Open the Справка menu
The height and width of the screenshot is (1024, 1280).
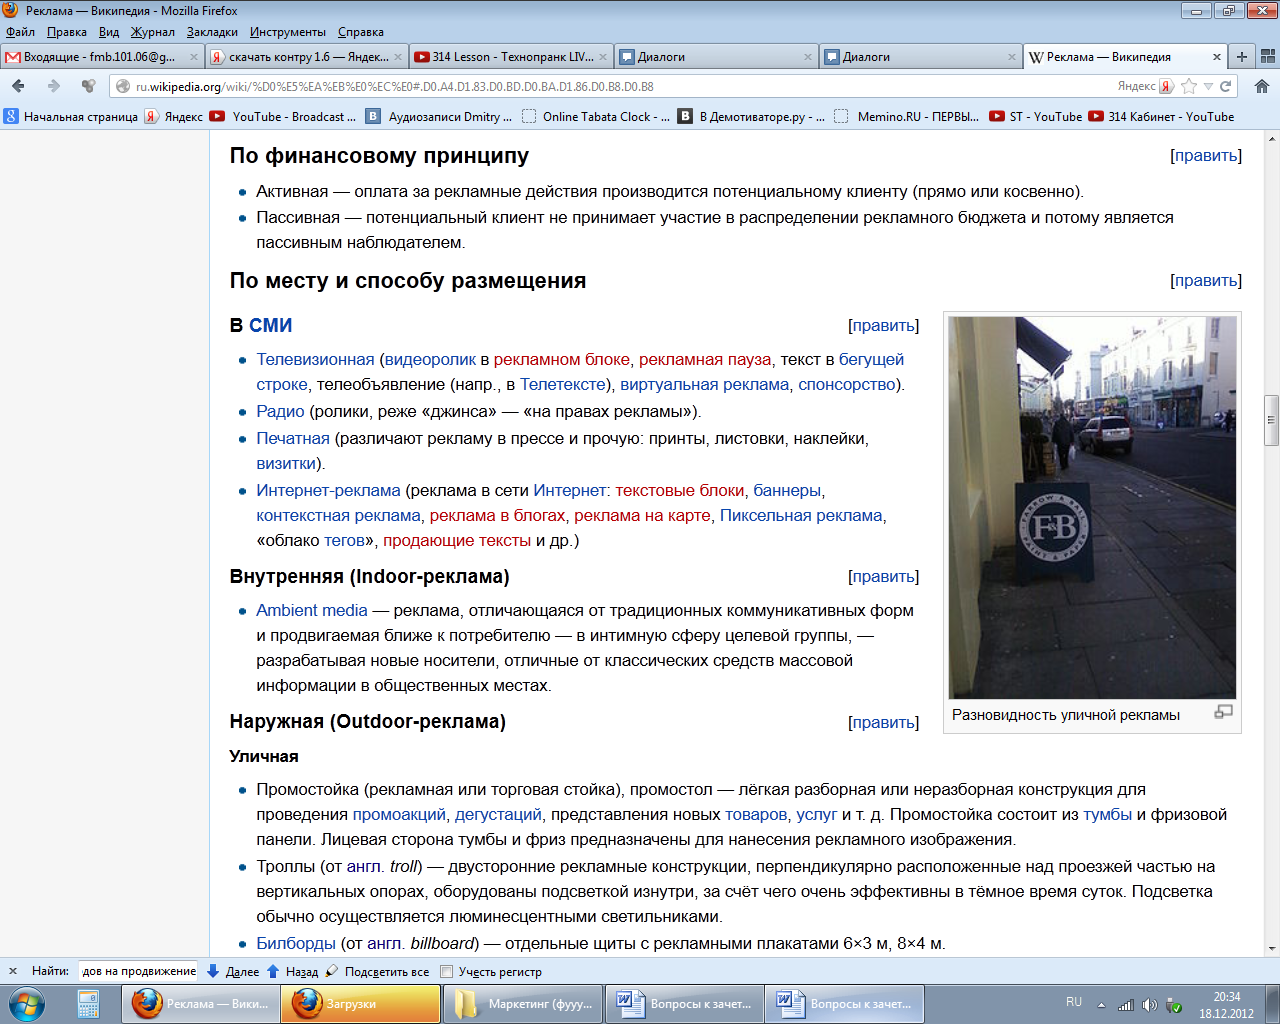(360, 32)
